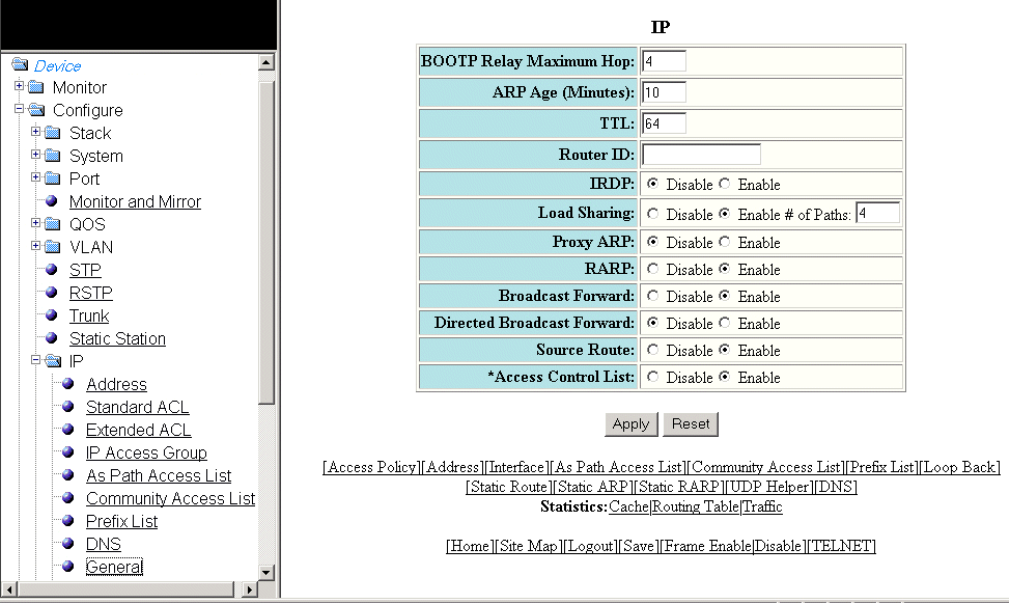This screenshot has width=1009, height=603.
Task: Open the Access Policy link
Action: point(372,467)
